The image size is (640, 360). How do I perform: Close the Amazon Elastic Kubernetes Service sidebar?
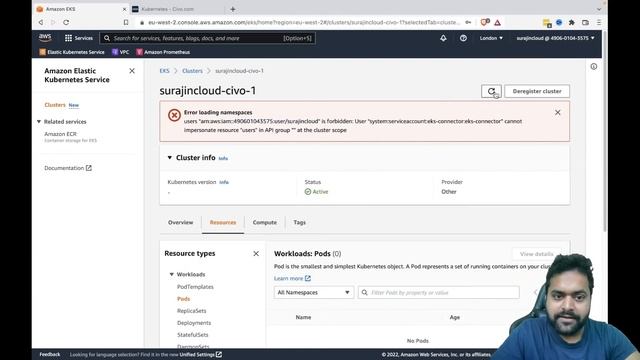[x=132, y=71]
